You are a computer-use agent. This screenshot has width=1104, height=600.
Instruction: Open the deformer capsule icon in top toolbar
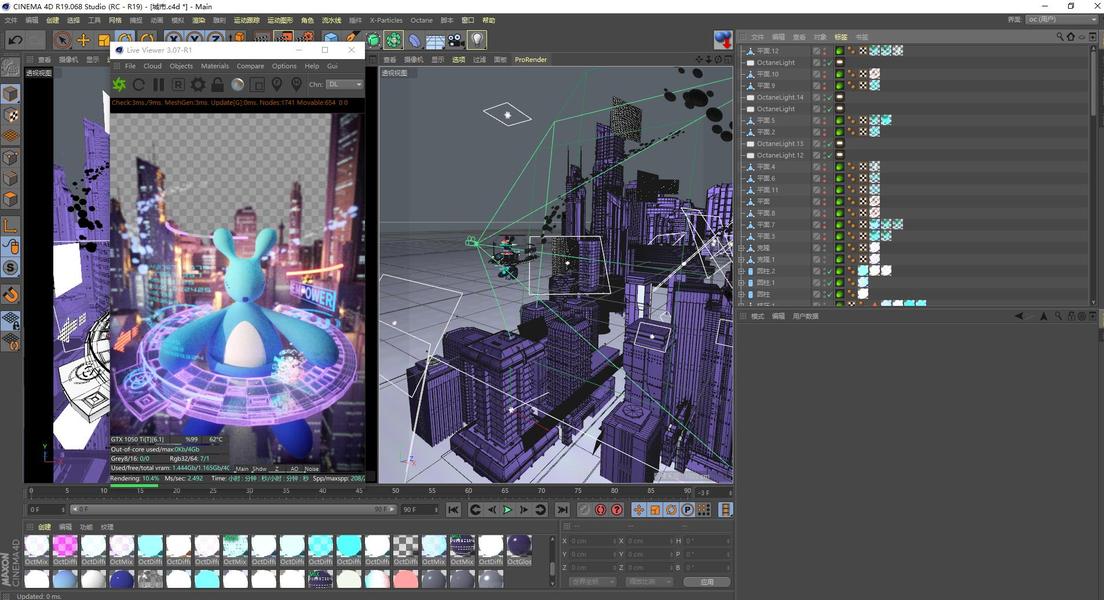click(415, 41)
